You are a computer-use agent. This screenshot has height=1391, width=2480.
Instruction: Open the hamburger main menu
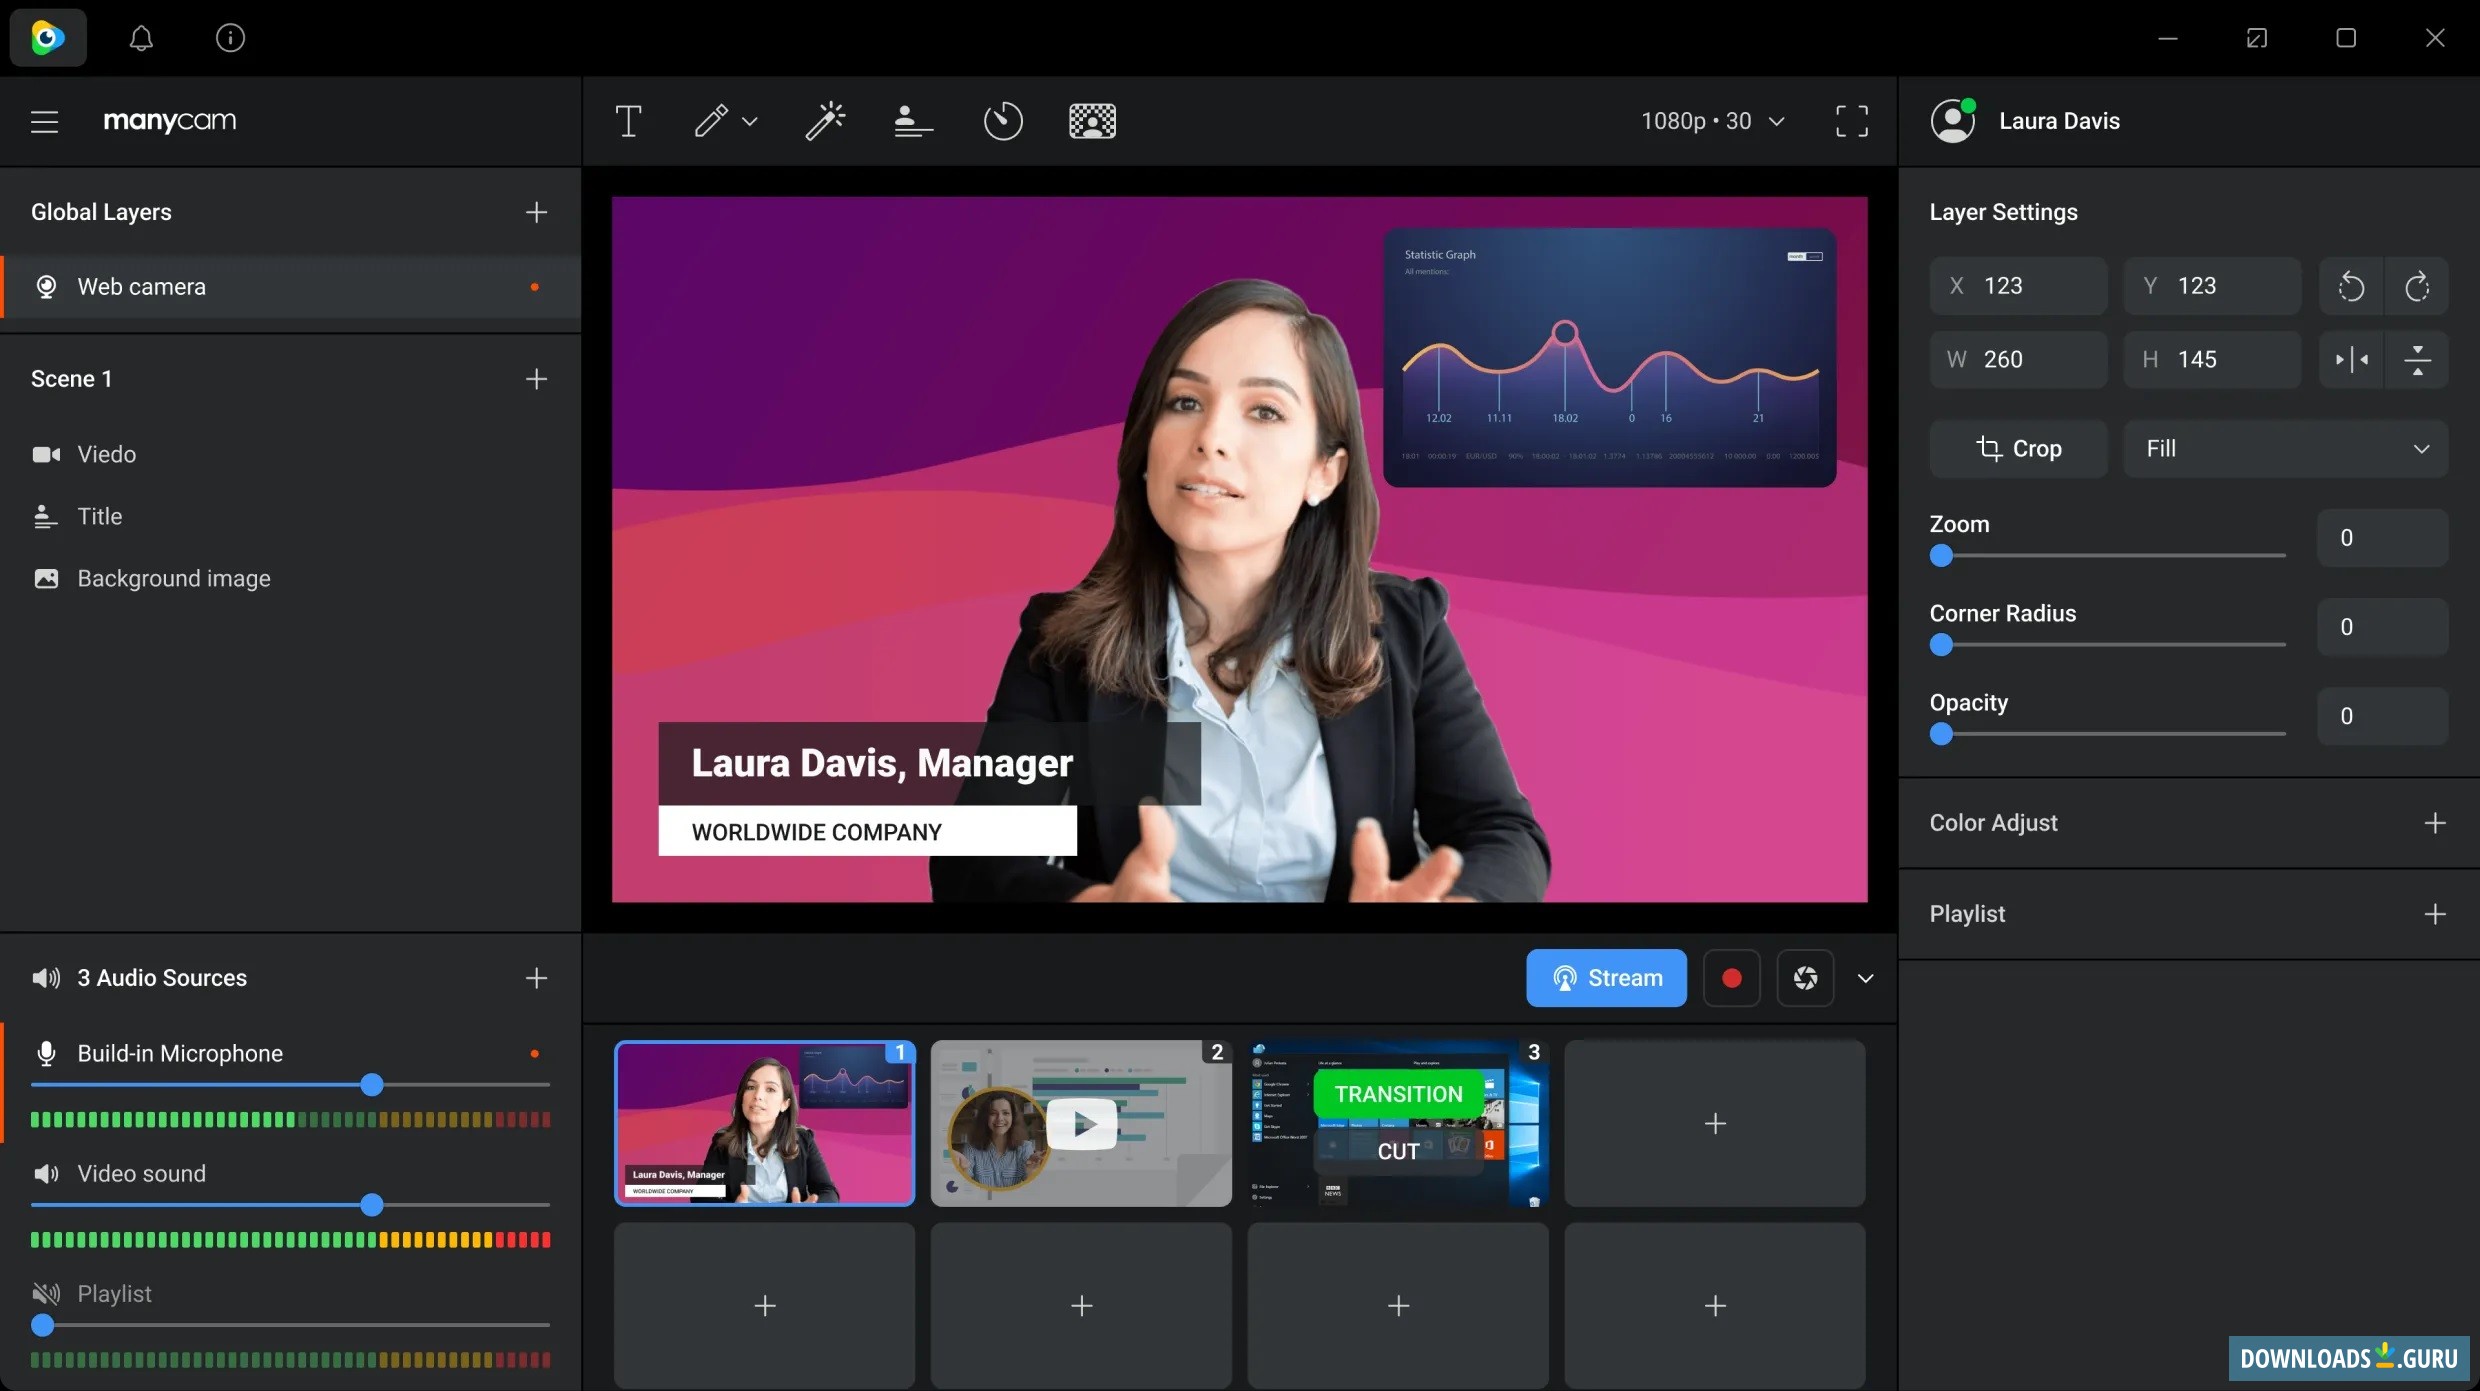click(x=44, y=121)
